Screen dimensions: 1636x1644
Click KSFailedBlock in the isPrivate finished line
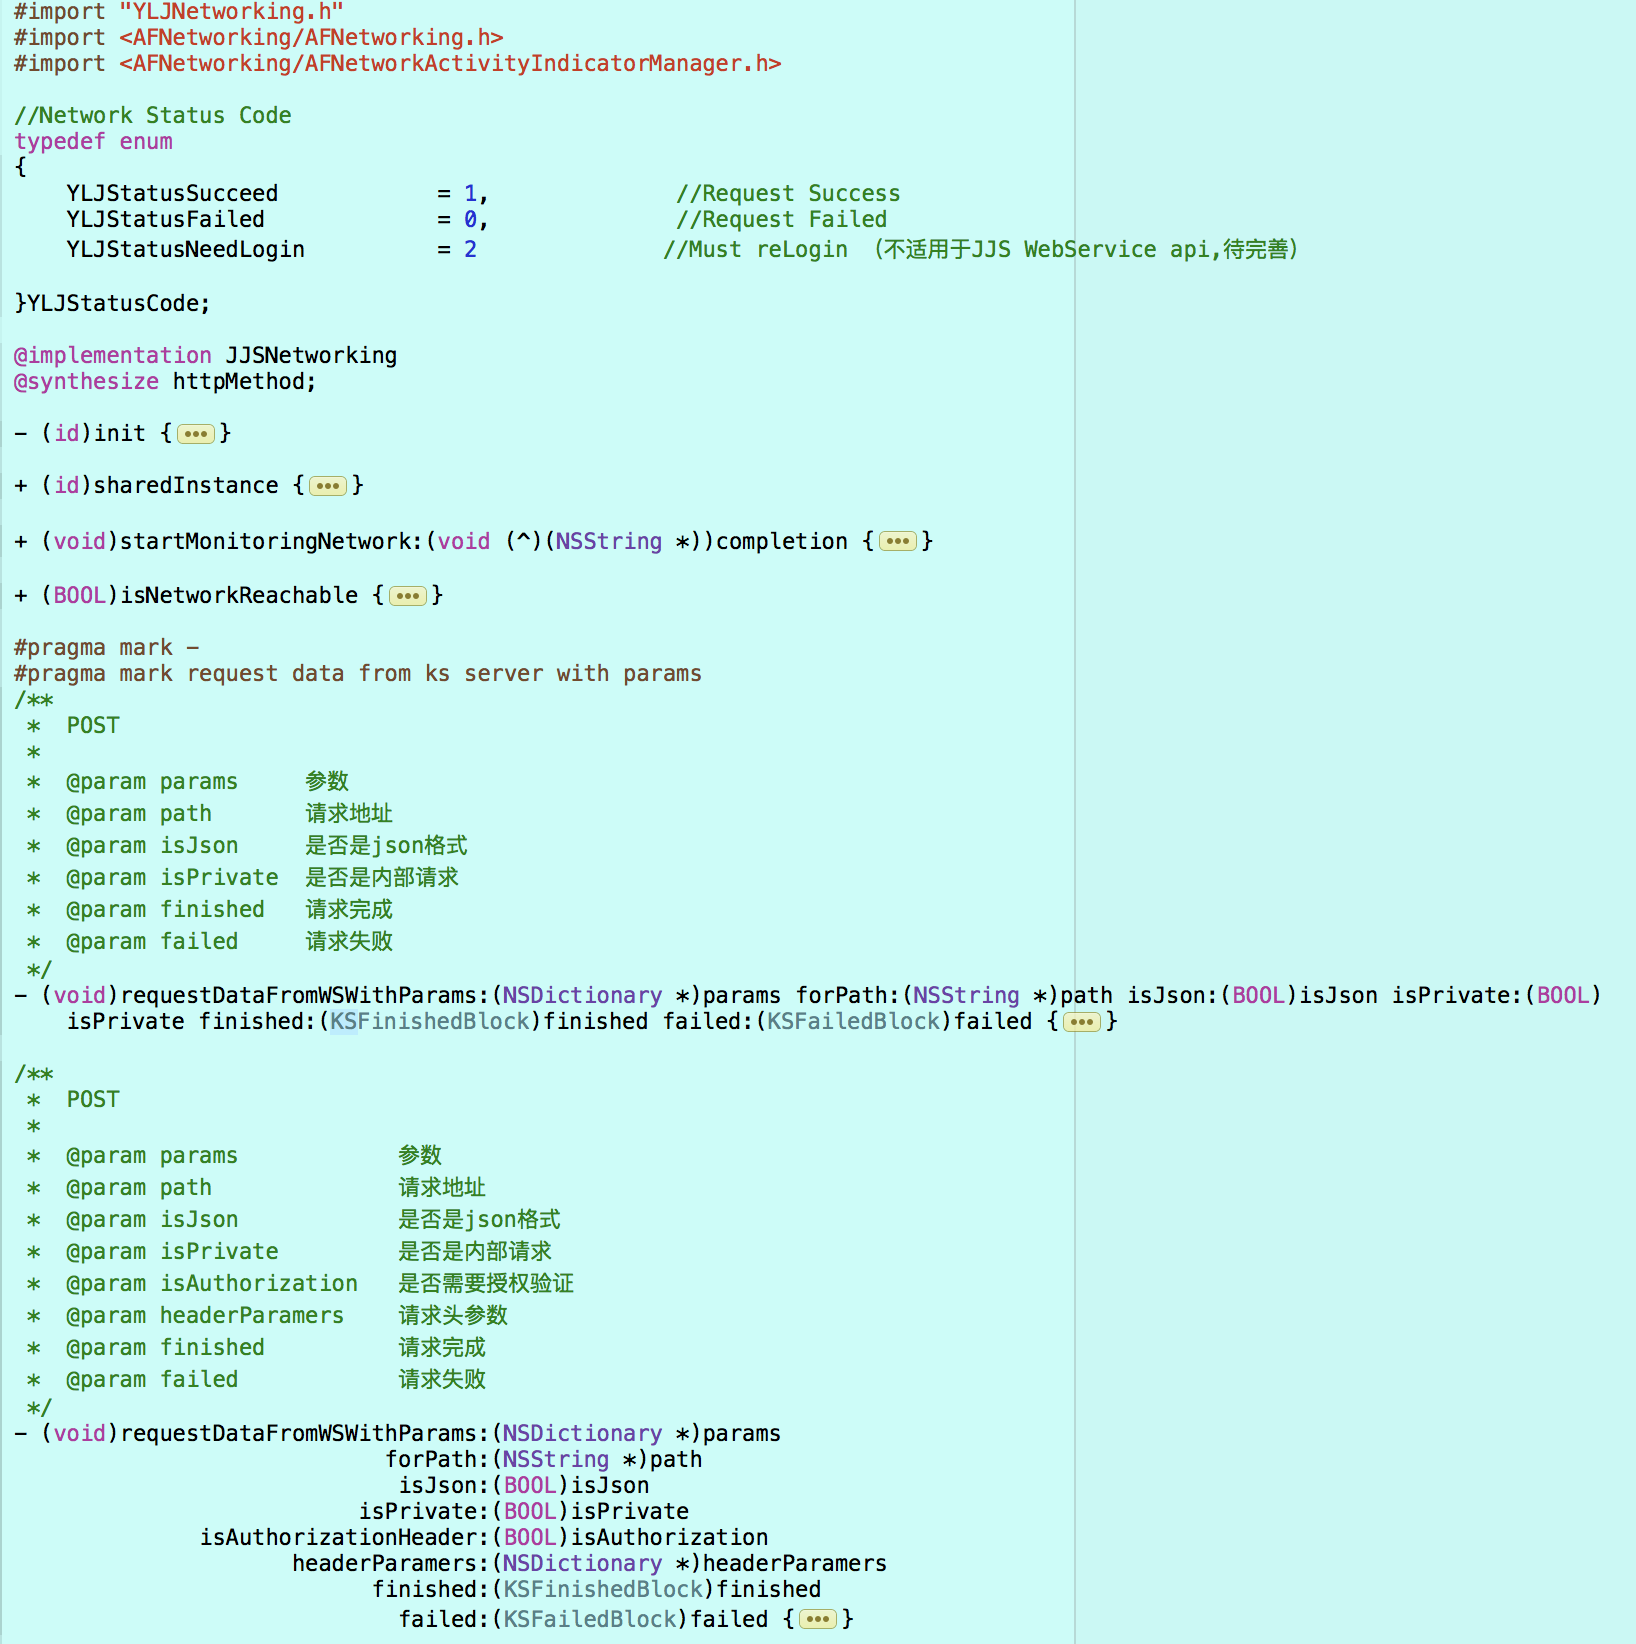point(854,1022)
